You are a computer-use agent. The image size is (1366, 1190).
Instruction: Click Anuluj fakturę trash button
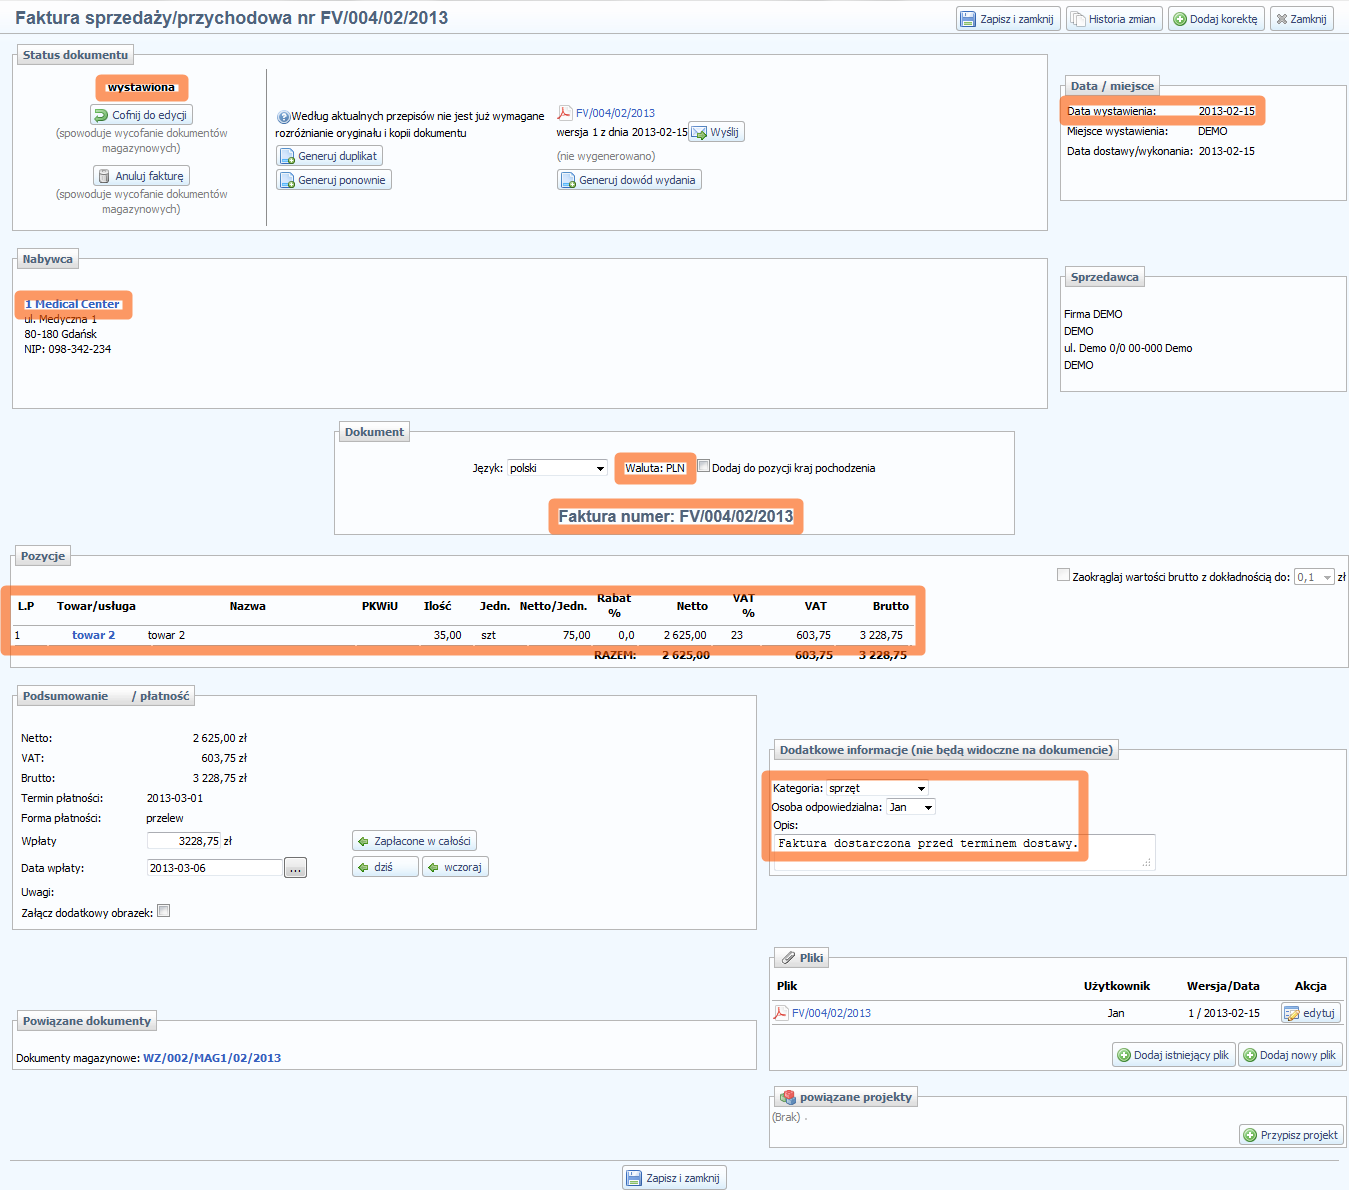tap(141, 176)
